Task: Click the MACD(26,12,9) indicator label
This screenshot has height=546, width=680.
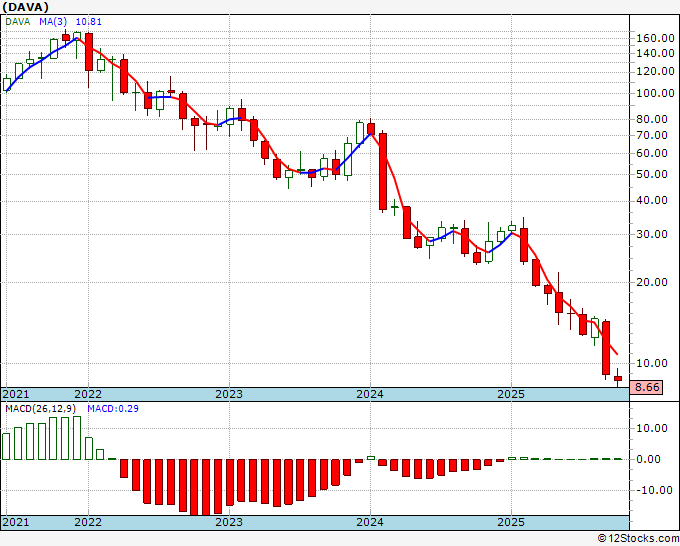Action: point(41,409)
